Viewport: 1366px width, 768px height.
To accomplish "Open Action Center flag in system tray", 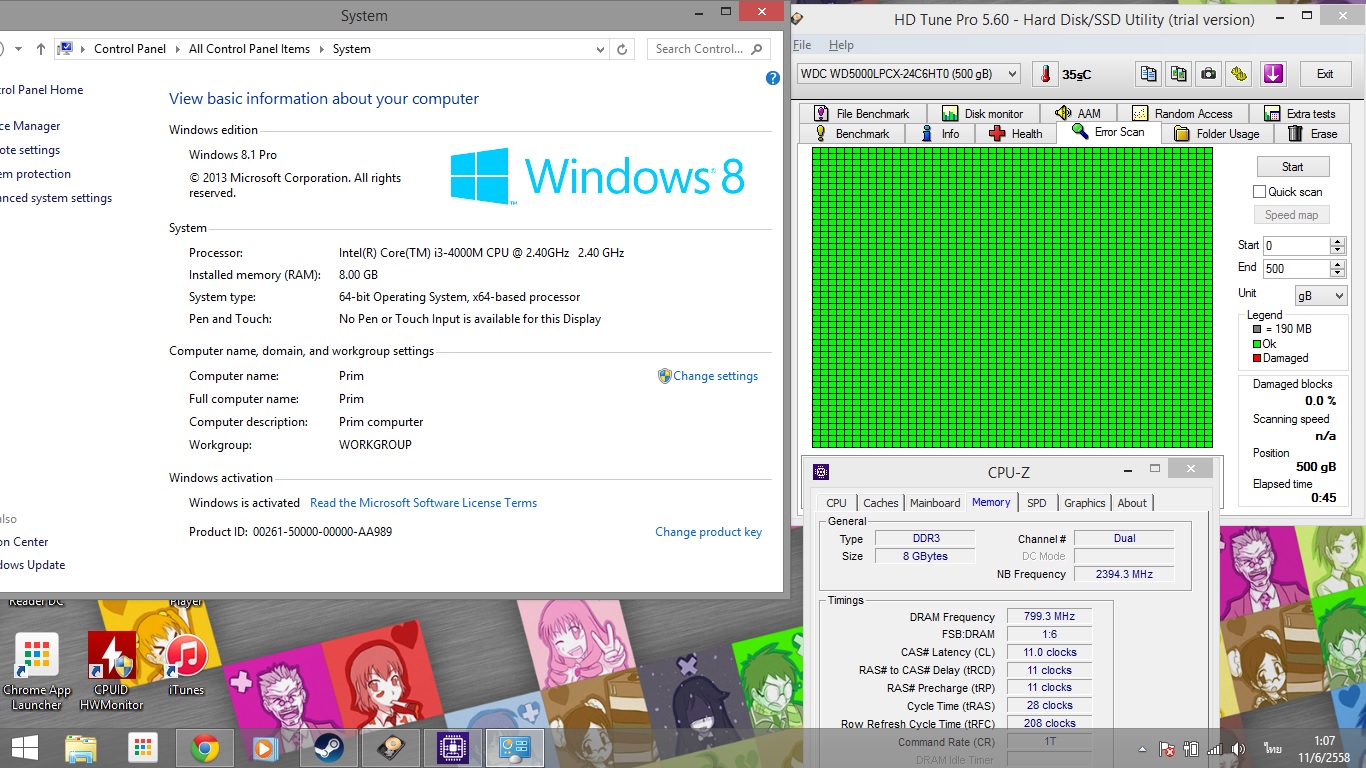I will (x=1167, y=749).
